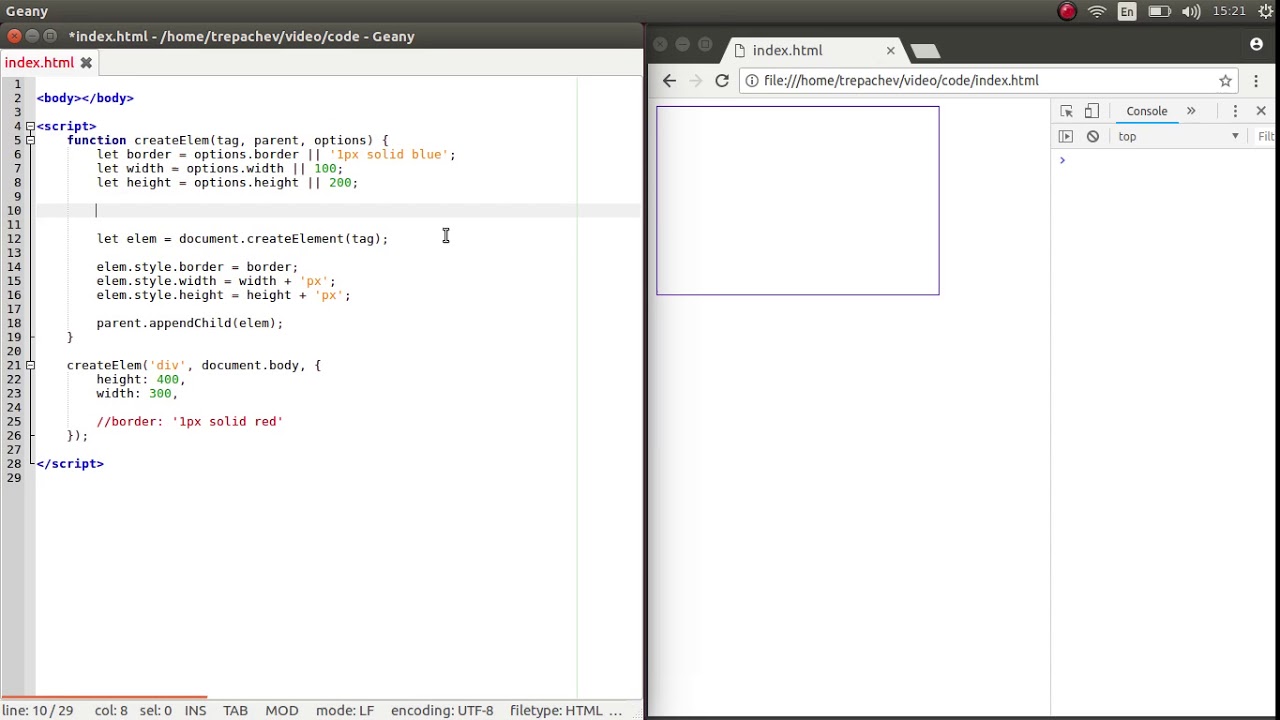View site information icon in address bar
Image resolution: width=1280 pixels, height=720 pixels.
pos(751,81)
